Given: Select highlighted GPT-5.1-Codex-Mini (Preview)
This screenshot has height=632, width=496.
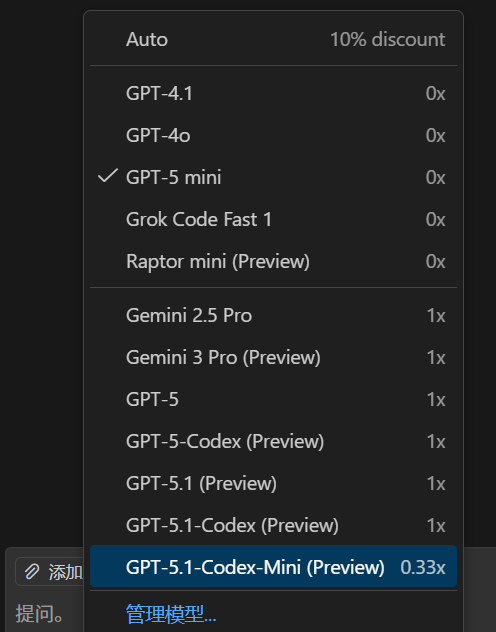Looking at the screenshot, I should coord(273,566).
